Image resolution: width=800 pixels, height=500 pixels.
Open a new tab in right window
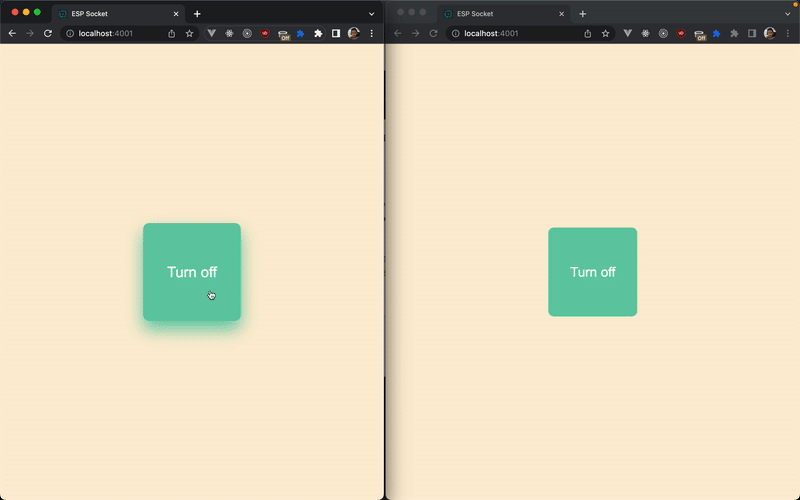tap(583, 14)
